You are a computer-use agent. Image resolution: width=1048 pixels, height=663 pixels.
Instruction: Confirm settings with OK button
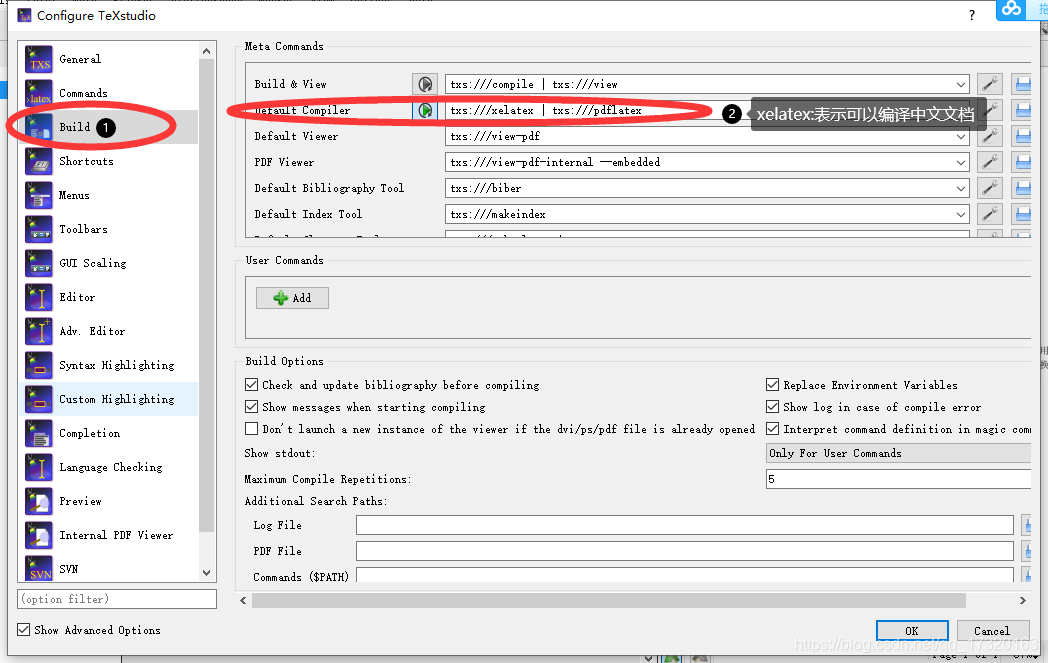pyautogui.click(x=912, y=631)
